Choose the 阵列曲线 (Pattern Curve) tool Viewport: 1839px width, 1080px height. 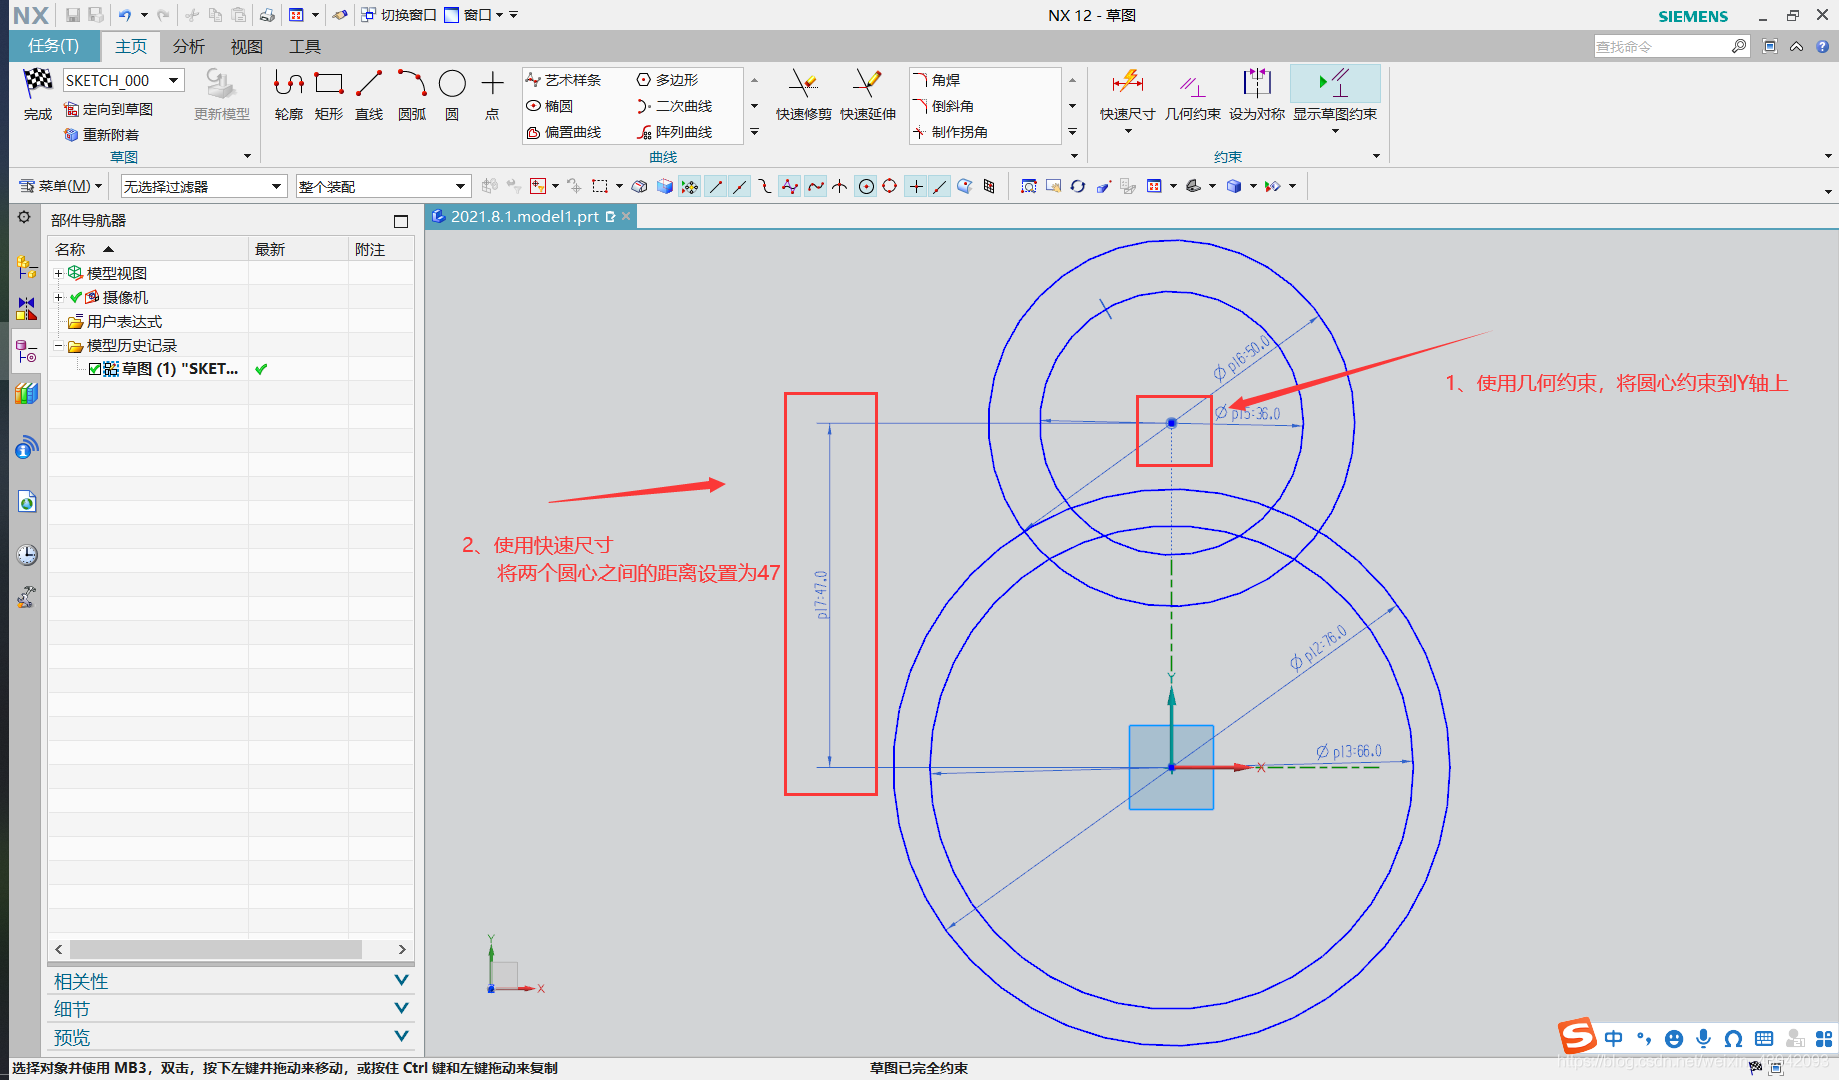[x=675, y=132]
